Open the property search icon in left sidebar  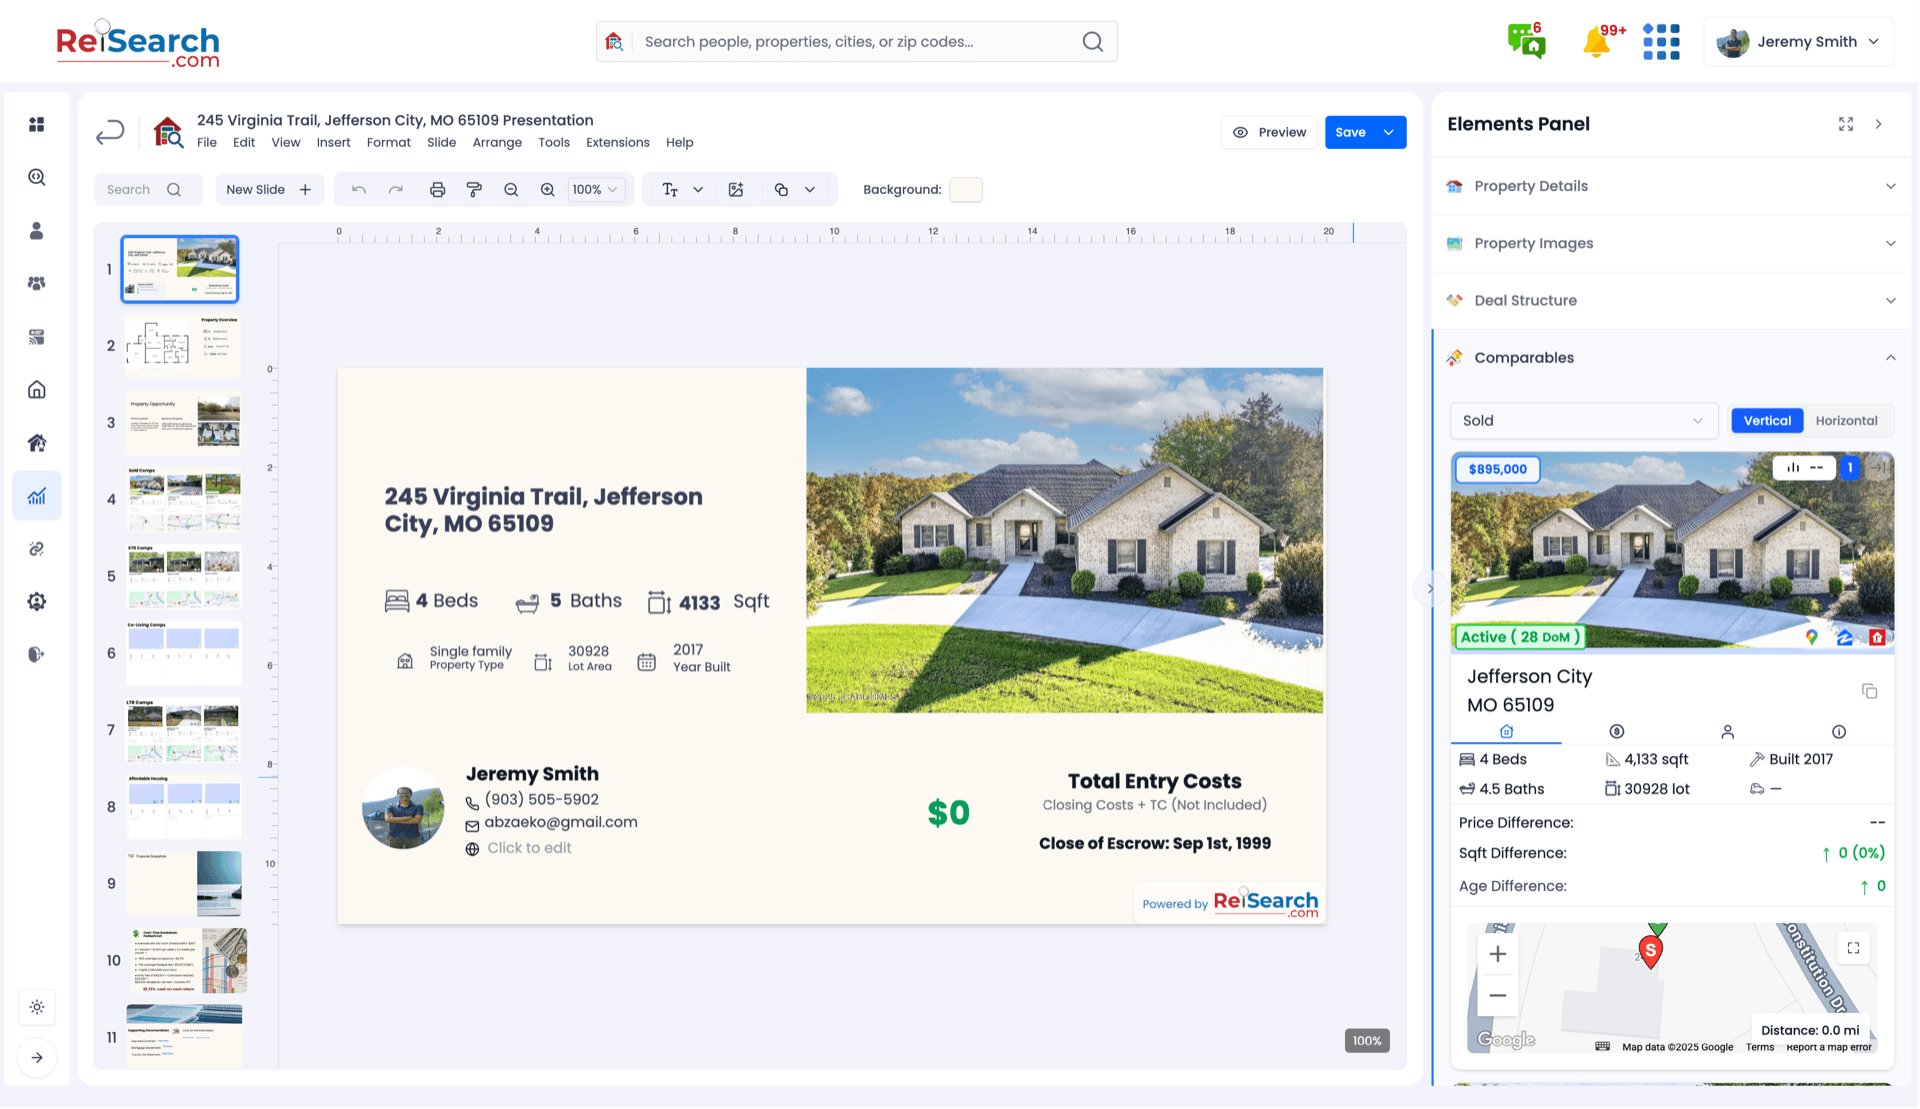pos(37,178)
